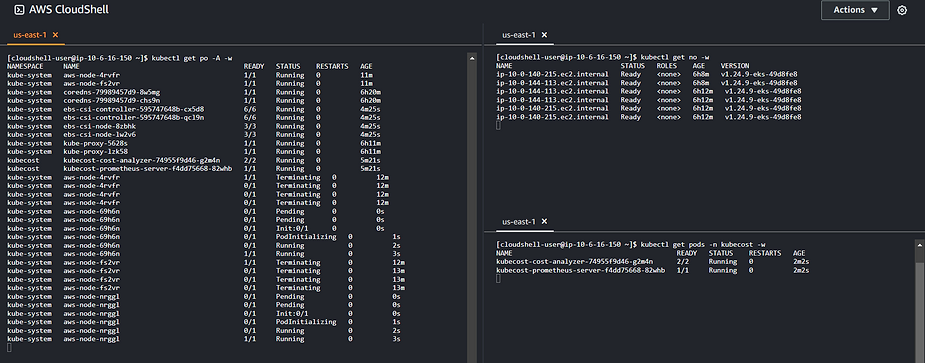Click the 5m21s age of the kubecost-cost-analyzer row

370,161
